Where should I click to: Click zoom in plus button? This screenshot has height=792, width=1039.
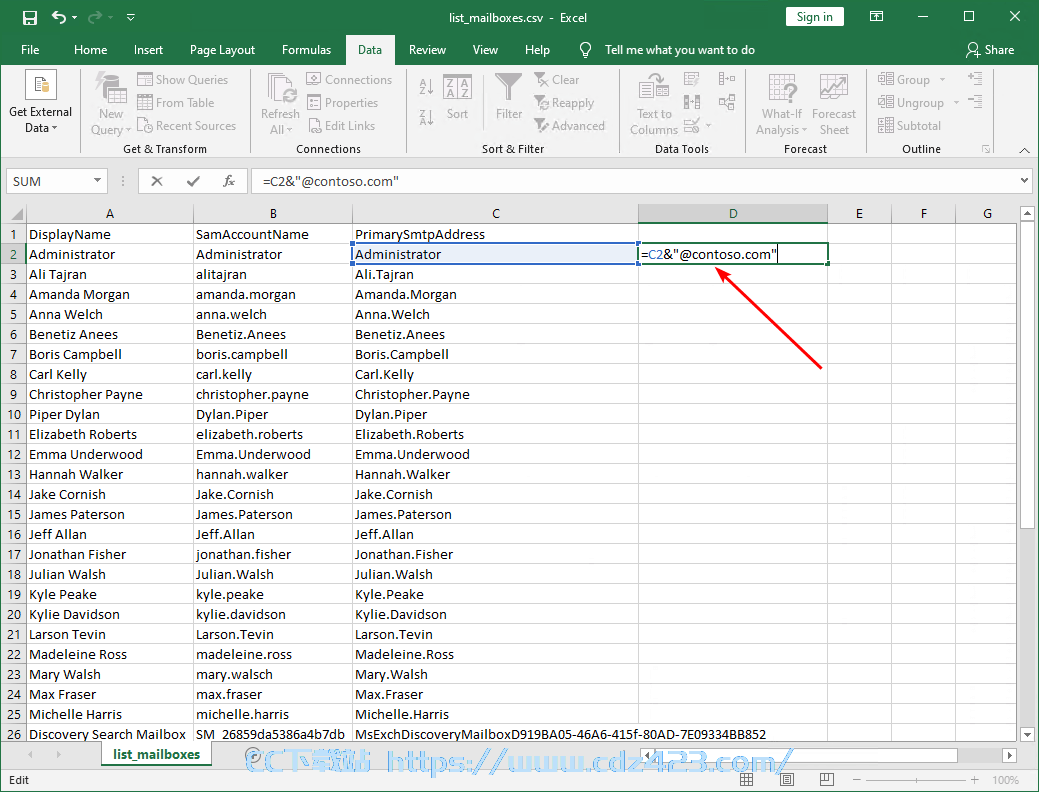pyautogui.click(x=974, y=780)
